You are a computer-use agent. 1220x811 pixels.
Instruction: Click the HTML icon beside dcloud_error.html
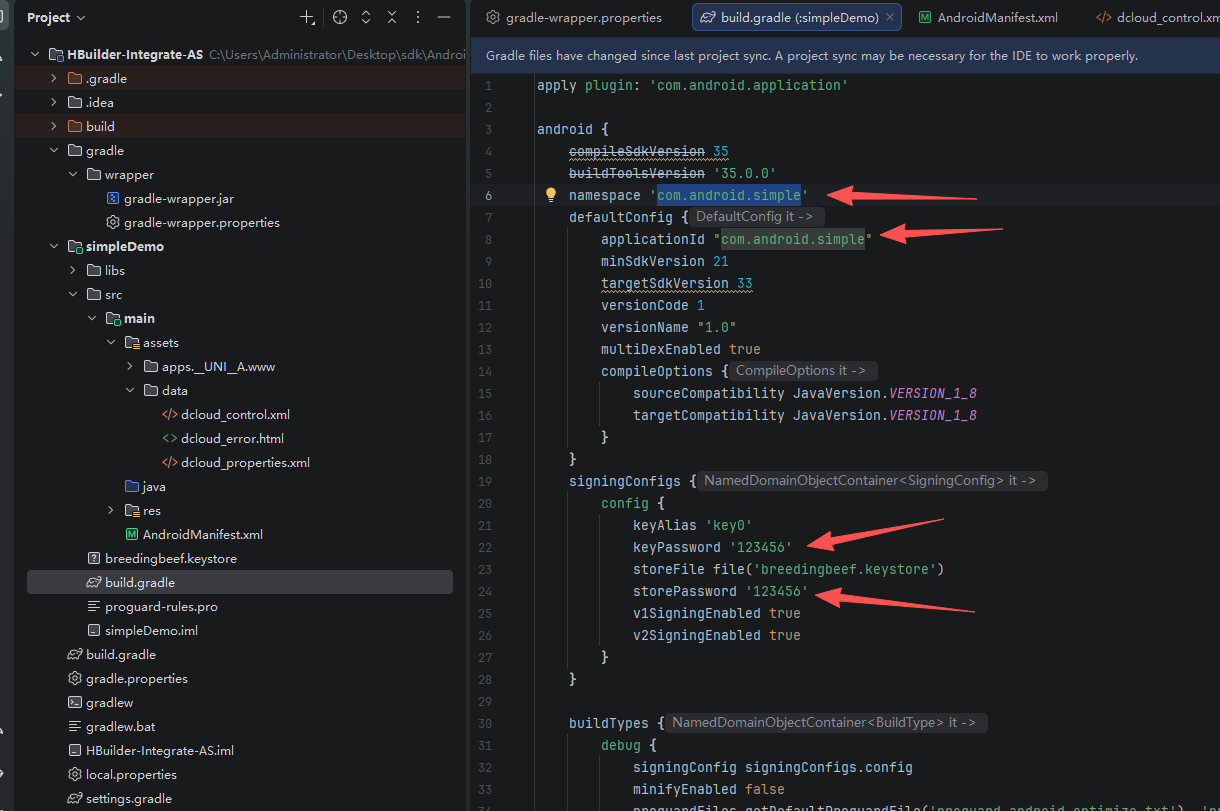[170, 438]
